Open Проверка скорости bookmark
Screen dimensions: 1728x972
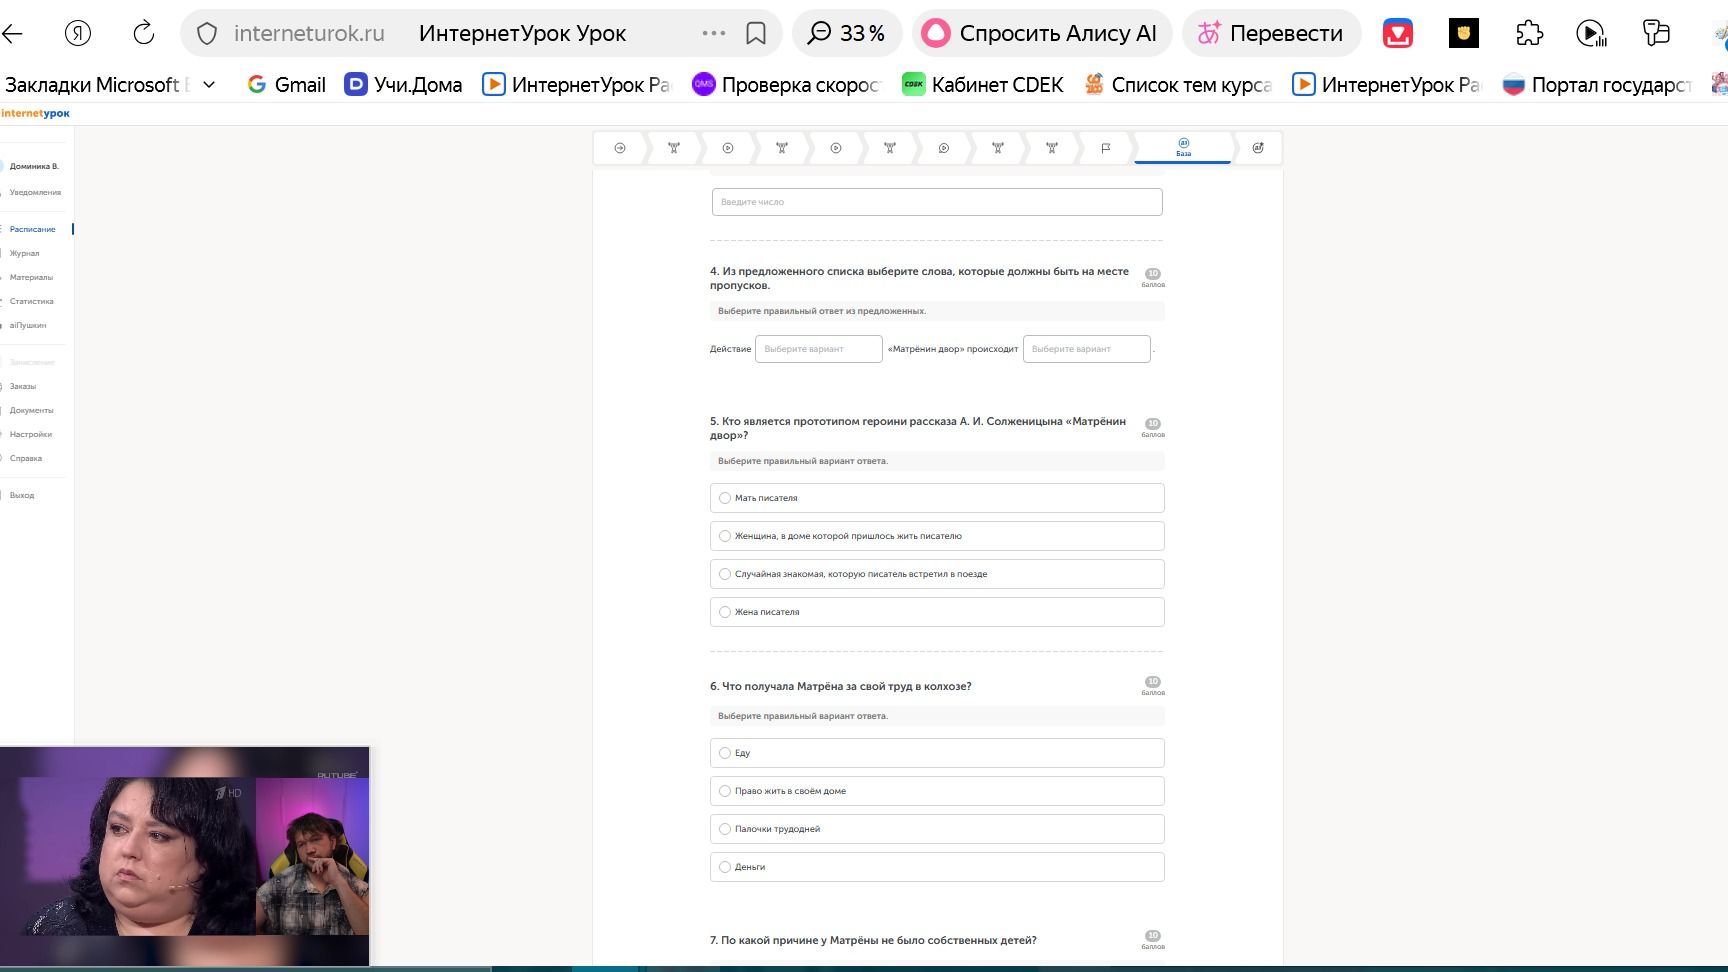(786, 85)
